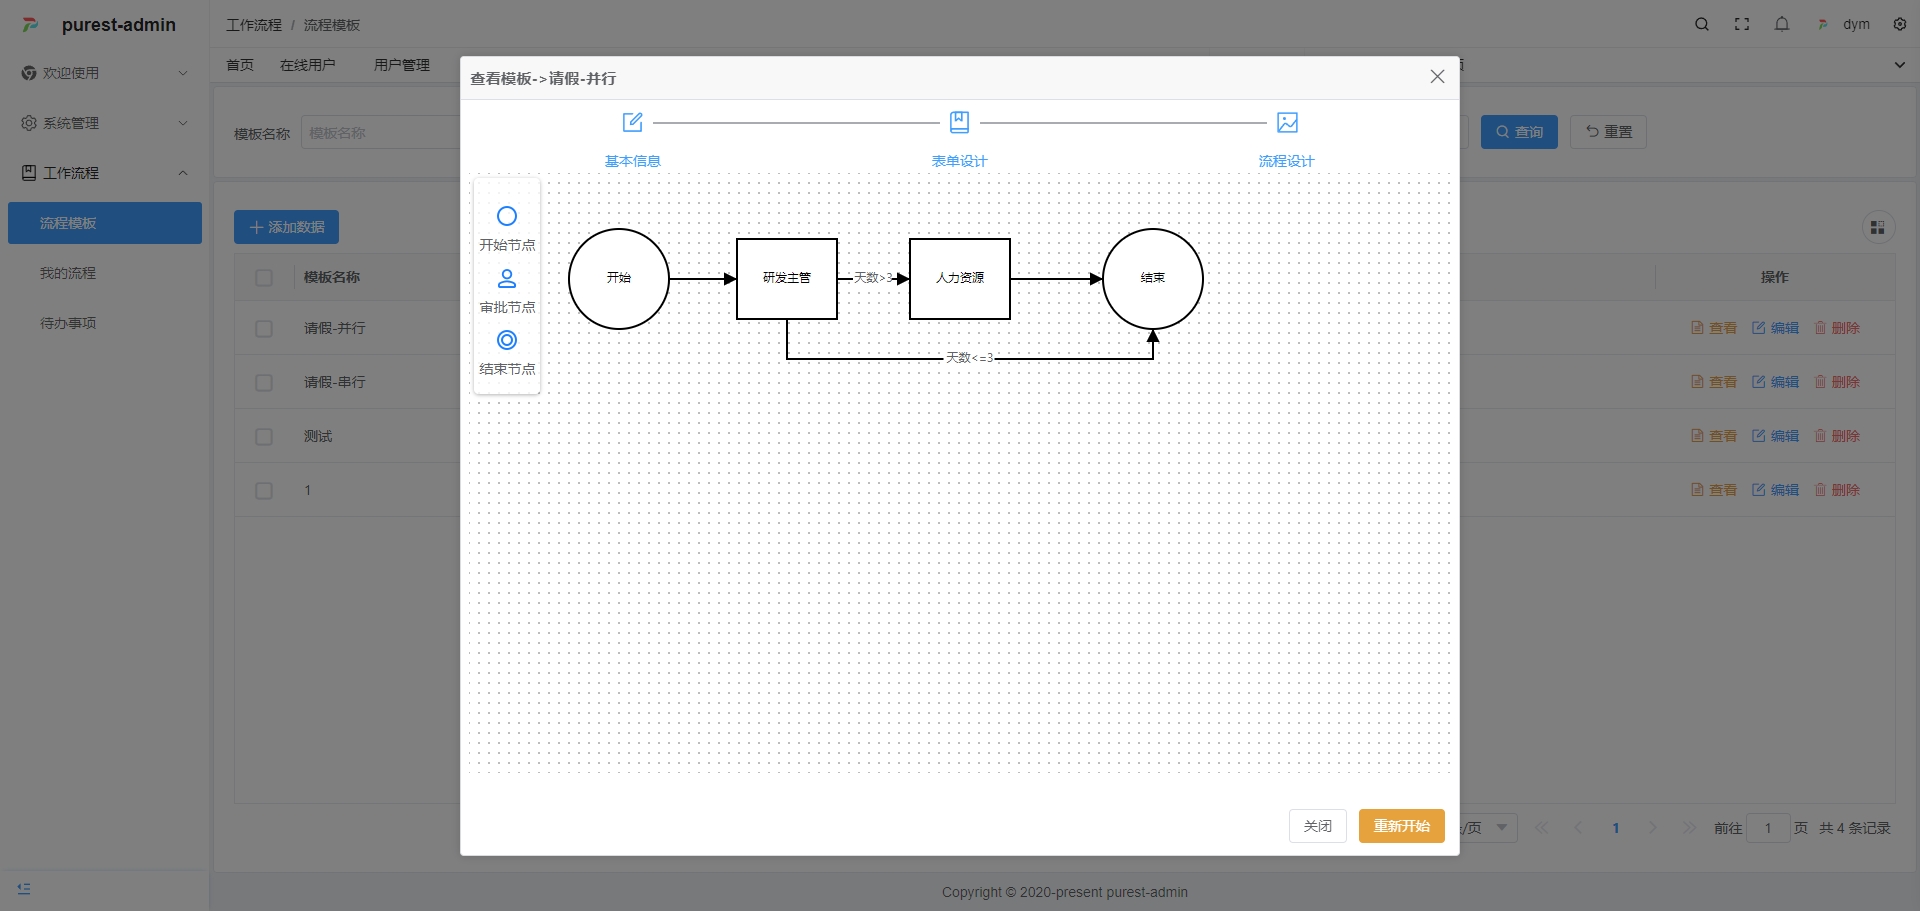Image resolution: width=1920 pixels, height=911 pixels.
Task: Delete the 请假-并行 template row
Action: click(1837, 328)
